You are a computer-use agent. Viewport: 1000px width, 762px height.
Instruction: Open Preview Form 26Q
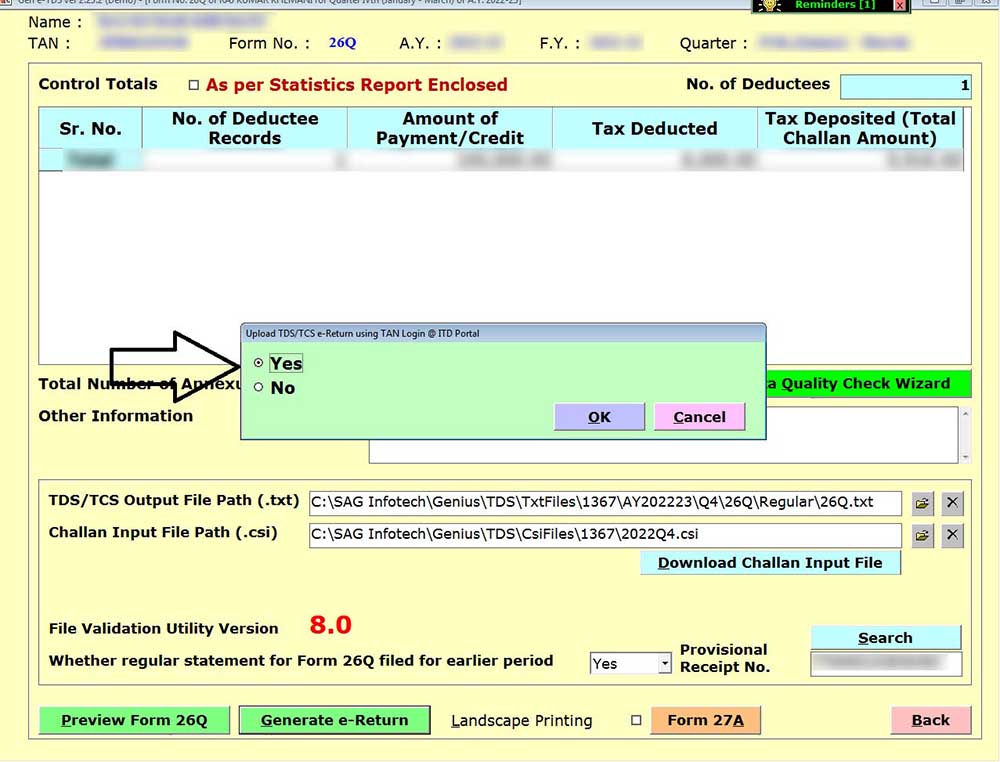[134, 720]
